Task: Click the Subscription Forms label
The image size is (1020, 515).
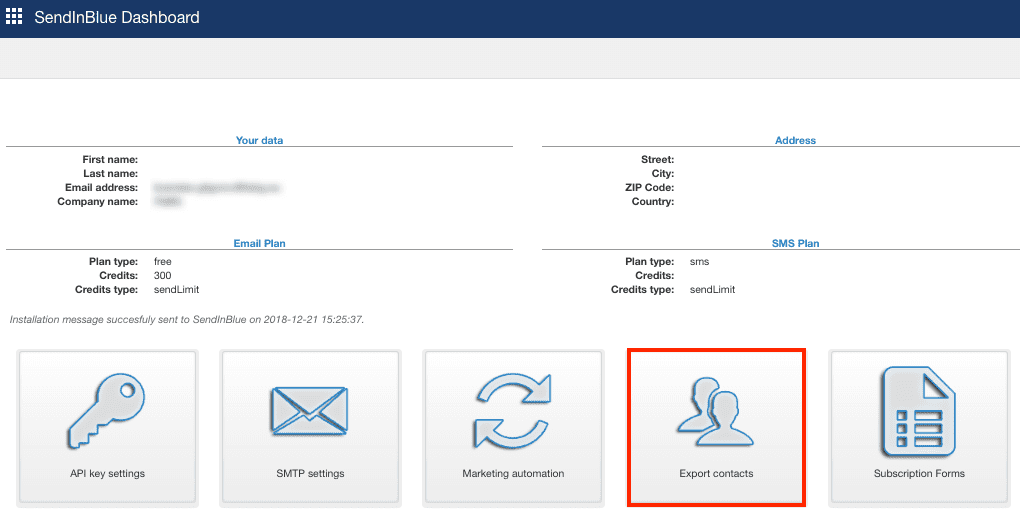Action: point(919,473)
